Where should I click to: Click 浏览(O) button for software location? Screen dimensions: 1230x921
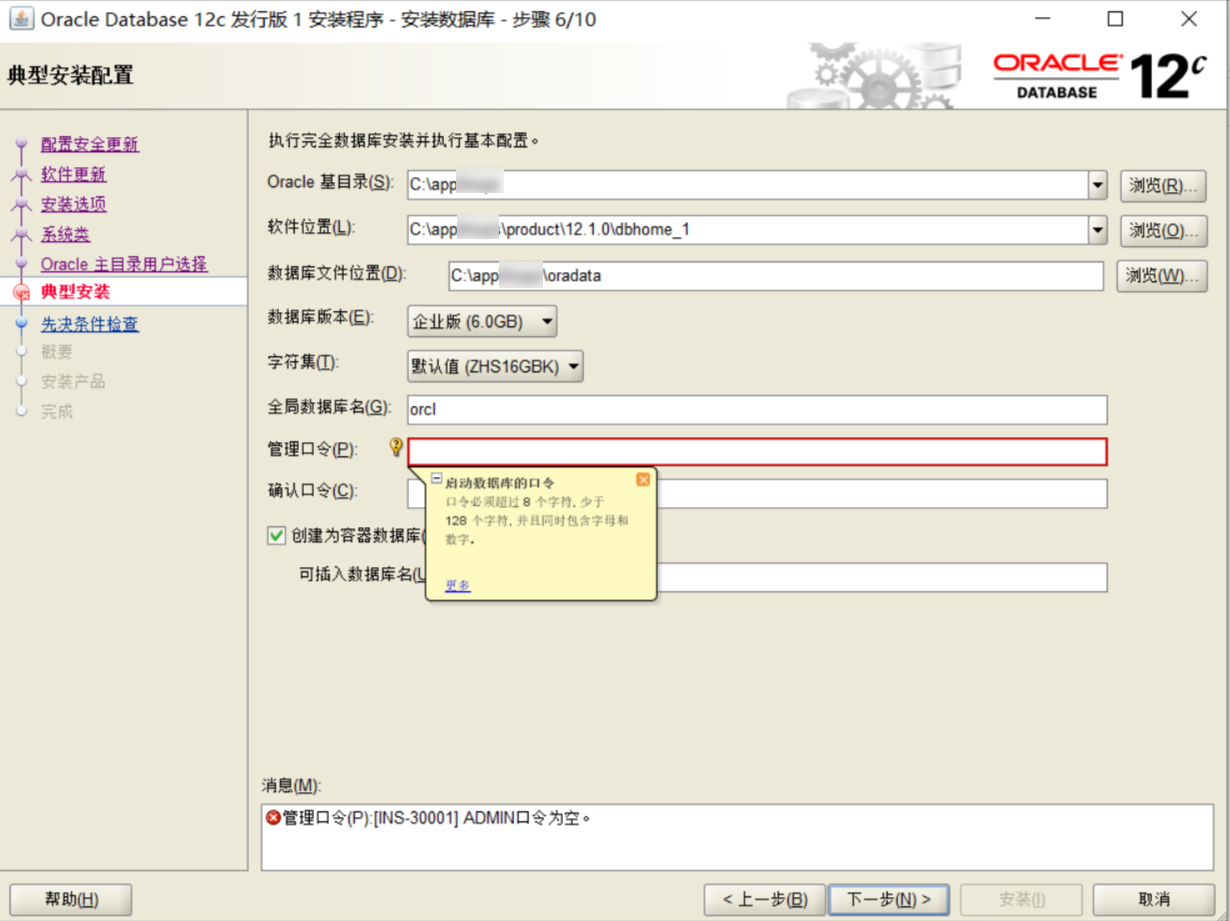pyautogui.click(x=1163, y=230)
